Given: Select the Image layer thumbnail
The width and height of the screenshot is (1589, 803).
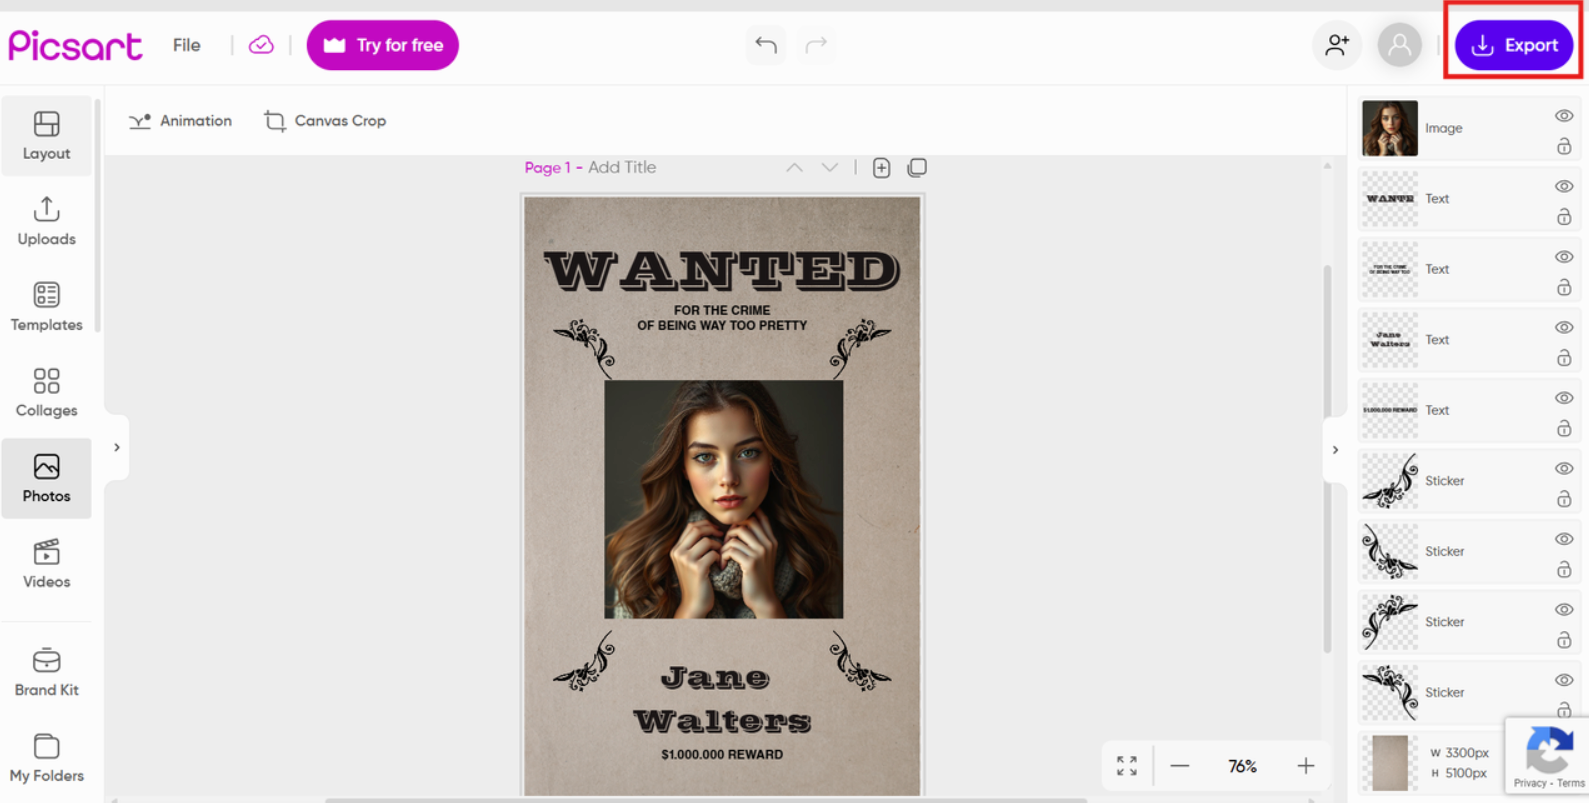Looking at the screenshot, I should pos(1390,128).
